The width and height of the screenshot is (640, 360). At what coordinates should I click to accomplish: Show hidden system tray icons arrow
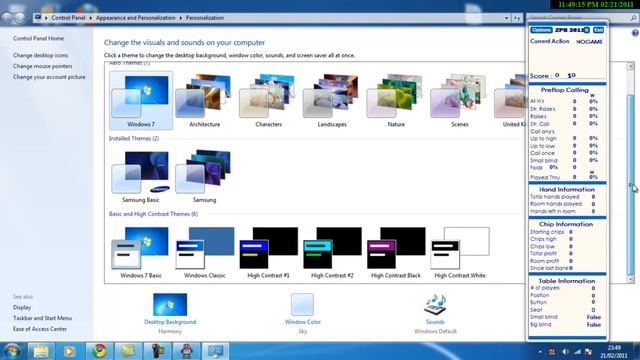click(540, 351)
